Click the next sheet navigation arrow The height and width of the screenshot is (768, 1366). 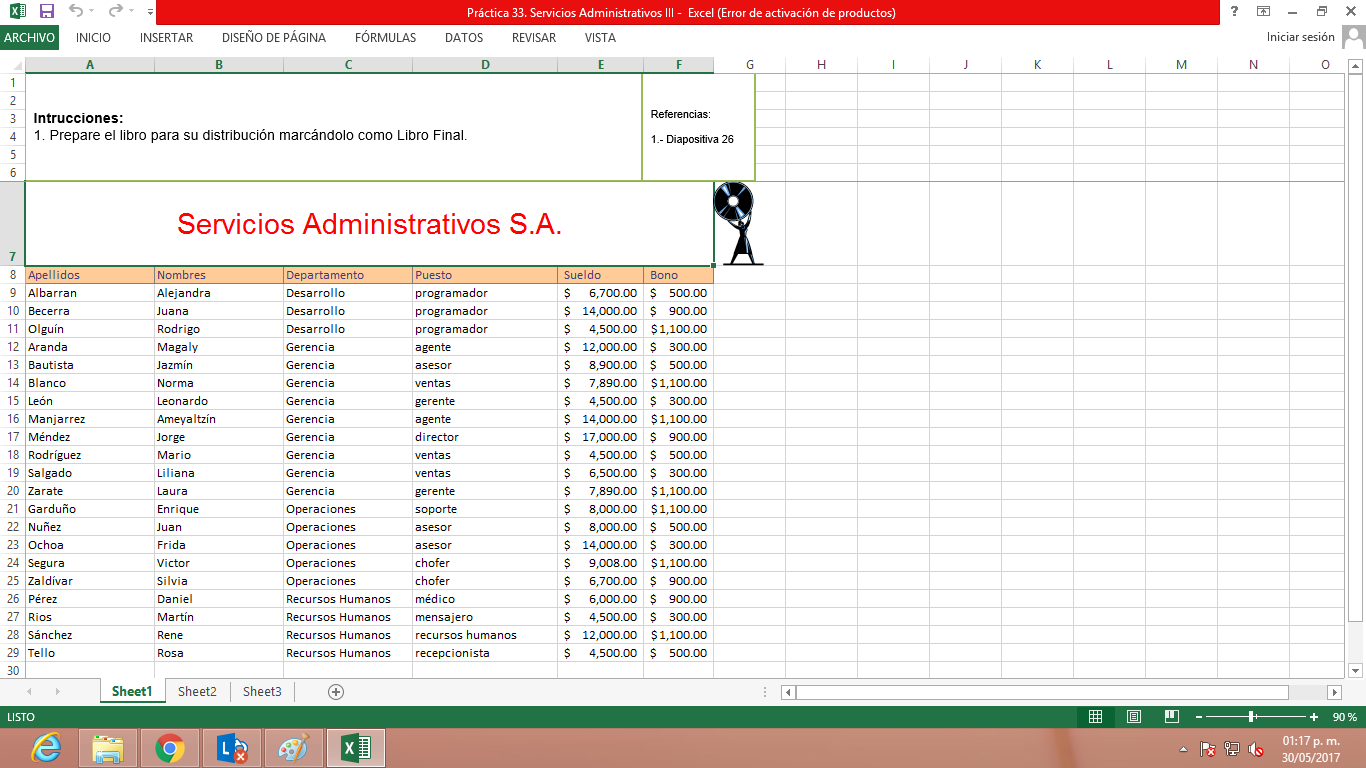point(57,691)
